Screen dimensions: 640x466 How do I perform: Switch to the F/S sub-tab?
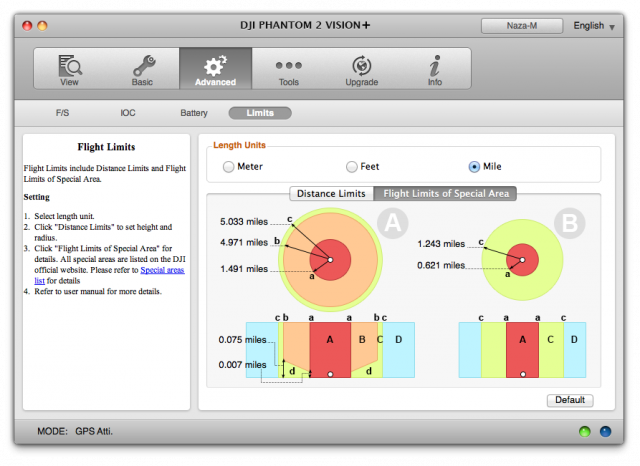click(x=62, y=113)
